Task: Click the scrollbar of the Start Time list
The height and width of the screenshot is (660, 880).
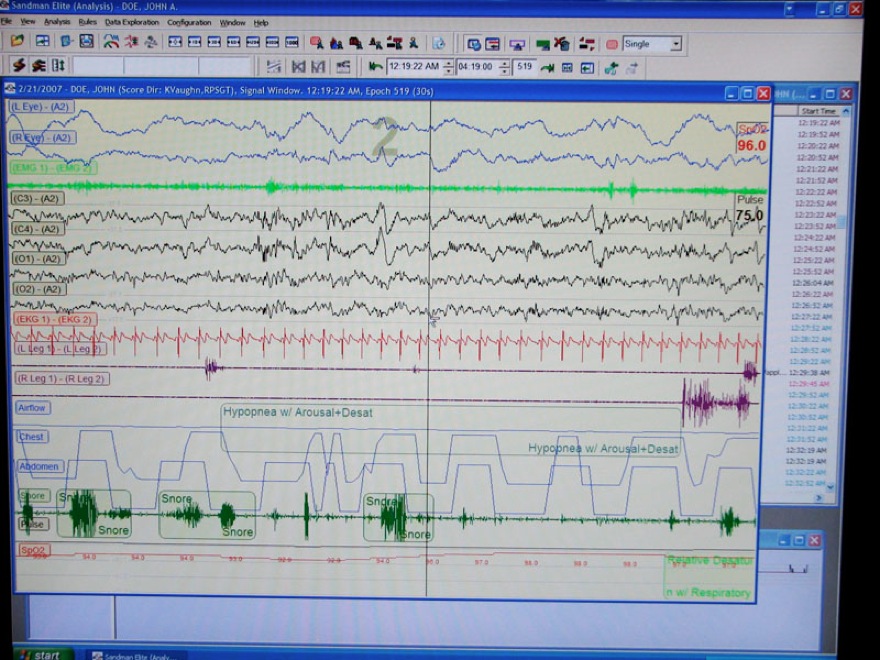Action: [845, 300]
